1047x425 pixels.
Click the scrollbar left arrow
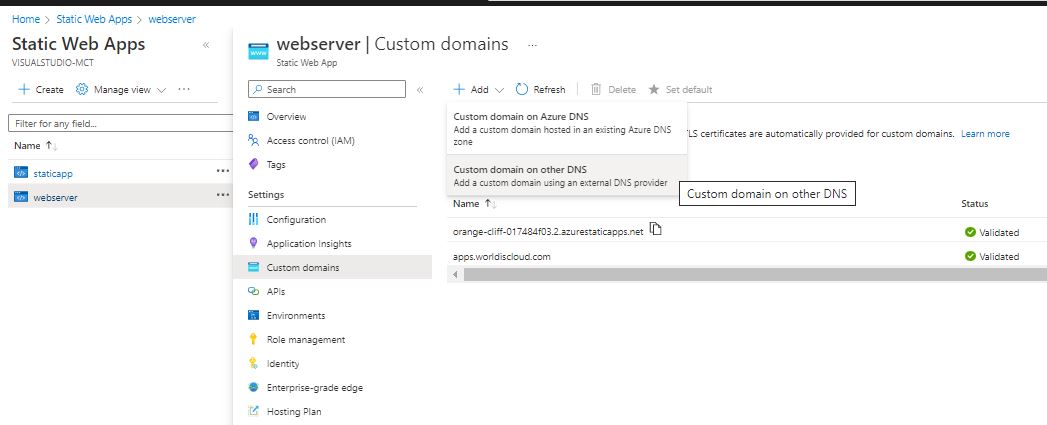click(x=456, y=274)
